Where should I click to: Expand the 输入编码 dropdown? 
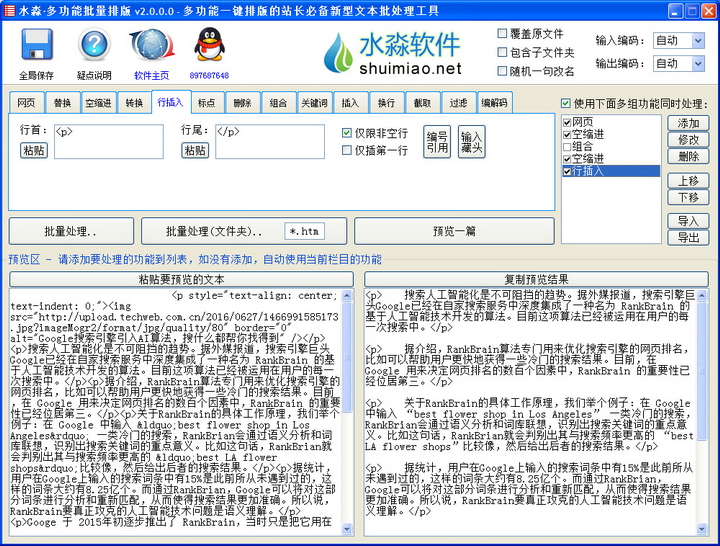tap(698, 40)
